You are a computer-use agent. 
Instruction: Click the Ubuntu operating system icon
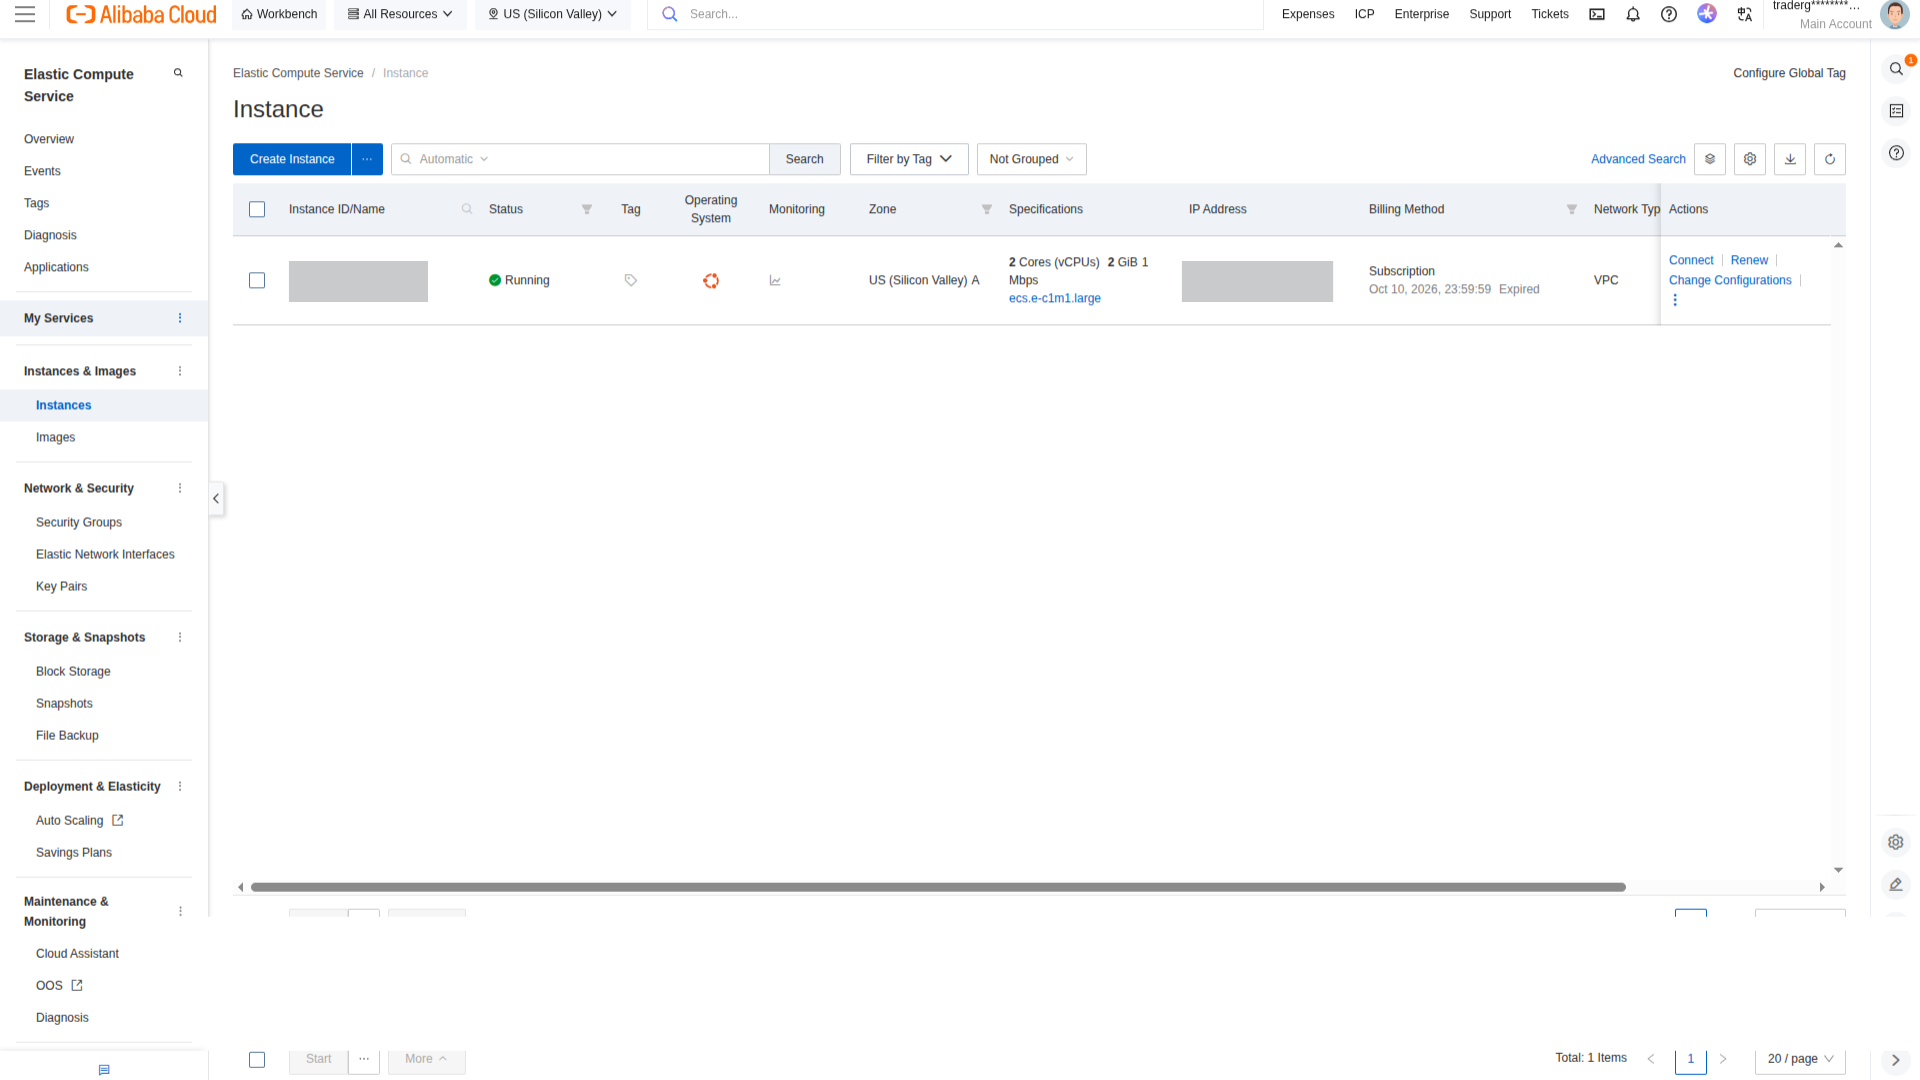711,281
